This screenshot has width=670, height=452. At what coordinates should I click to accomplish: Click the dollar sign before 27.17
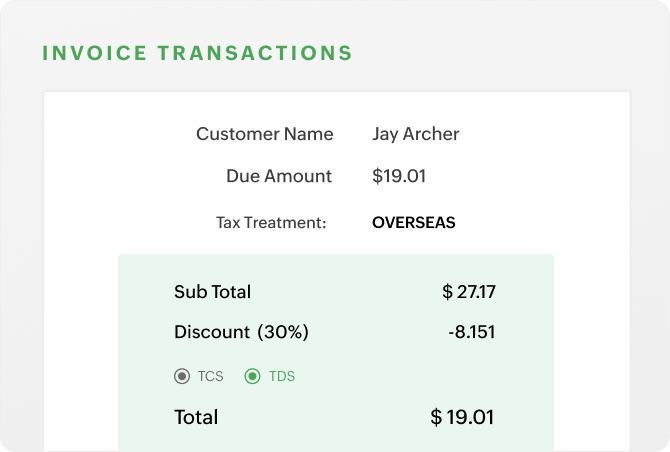(x=447, y=292)
